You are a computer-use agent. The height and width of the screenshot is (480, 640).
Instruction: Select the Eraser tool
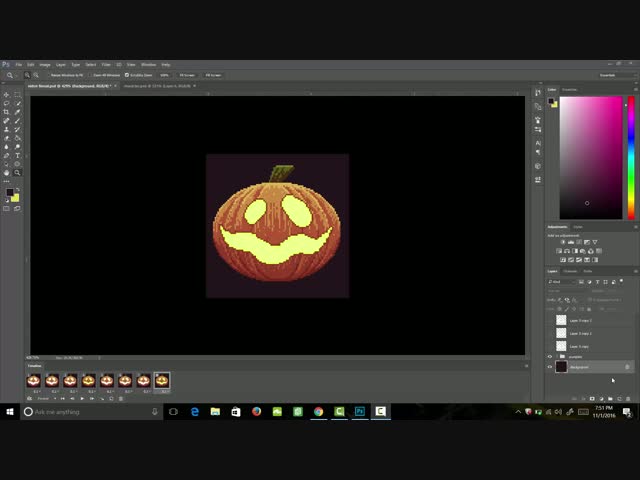[7, 138]
